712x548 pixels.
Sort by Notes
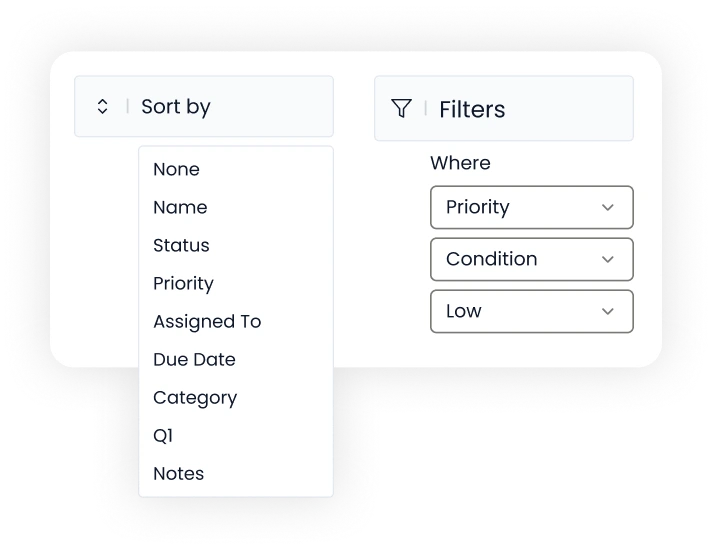pos(178,474)
